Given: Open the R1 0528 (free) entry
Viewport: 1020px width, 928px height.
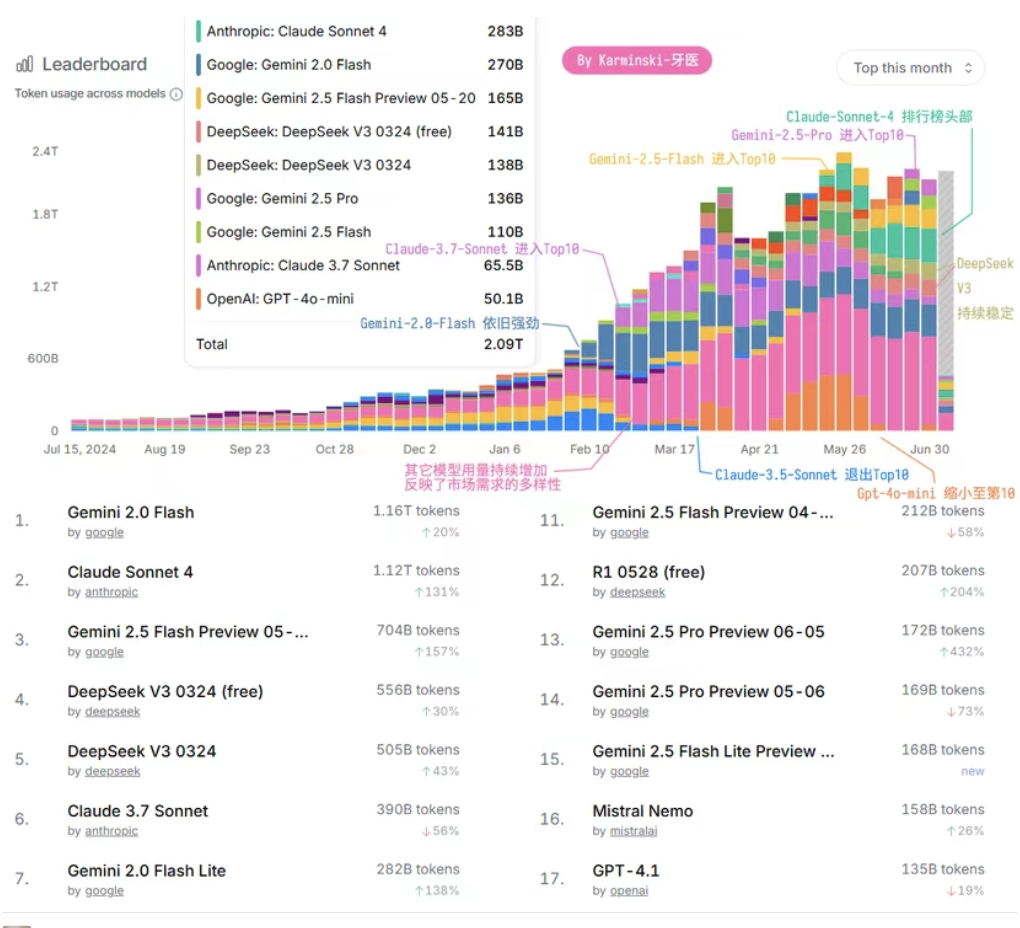Looking at the screenshot, I should point(649,572).
